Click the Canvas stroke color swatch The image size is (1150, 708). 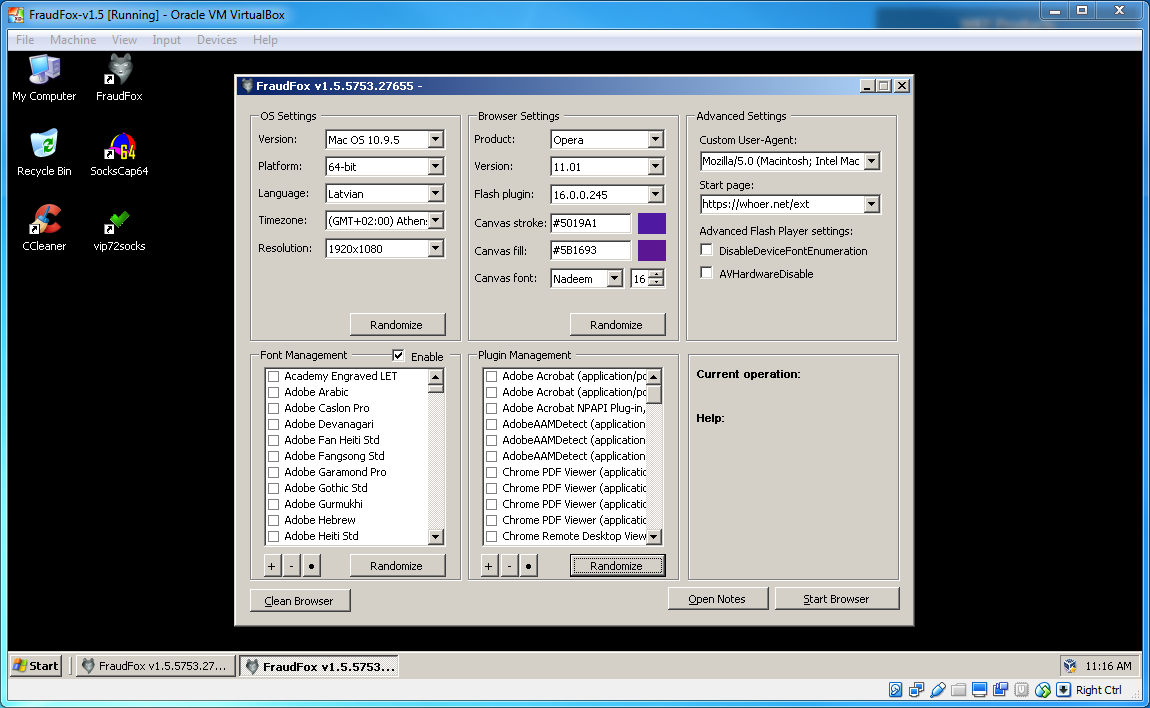pos(651,223)
